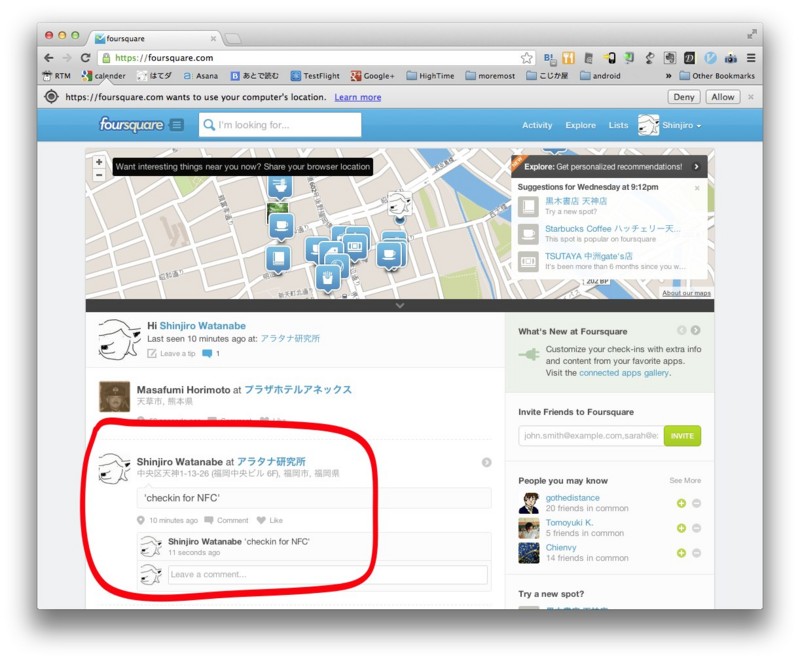This screenshot has width=800, height=661.
Task: Open the moremost bookmarks folder
Action: [490, 76]
